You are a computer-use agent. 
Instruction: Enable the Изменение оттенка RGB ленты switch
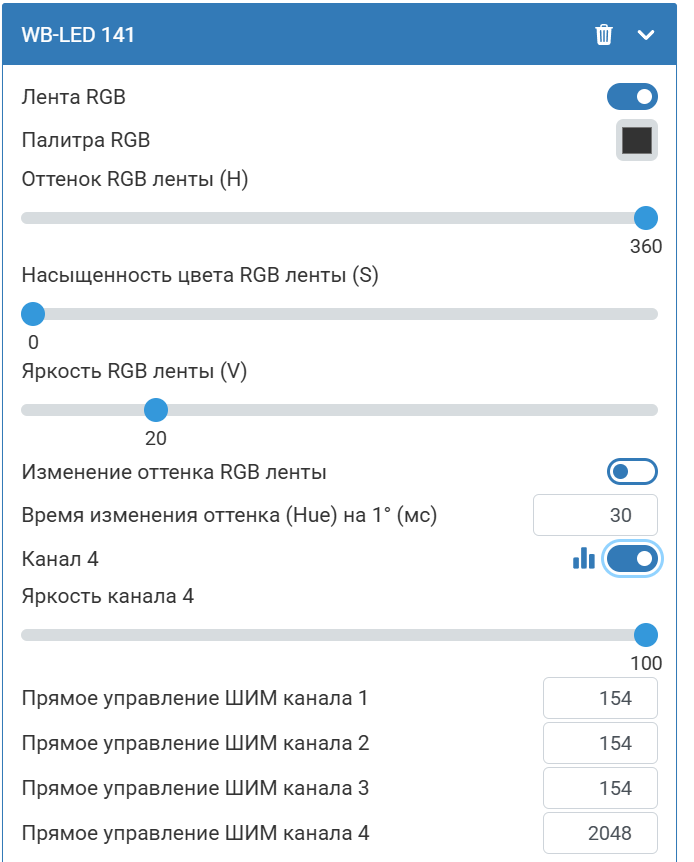click(632, 471)
